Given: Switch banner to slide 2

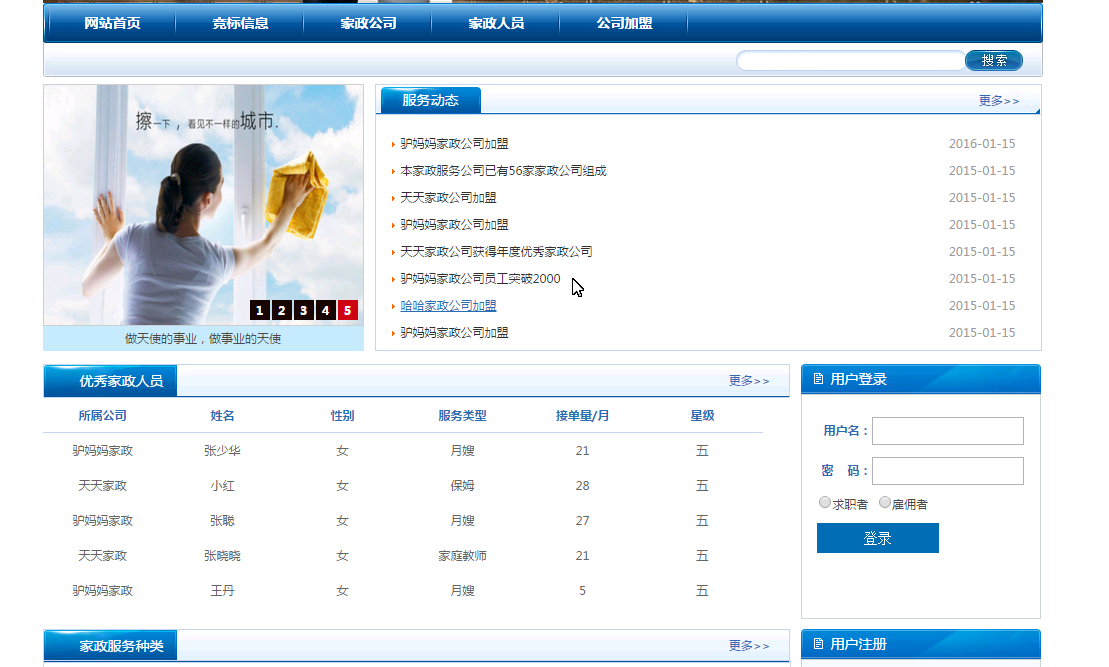Looking at the screenshot, I should tap(281, 311).
